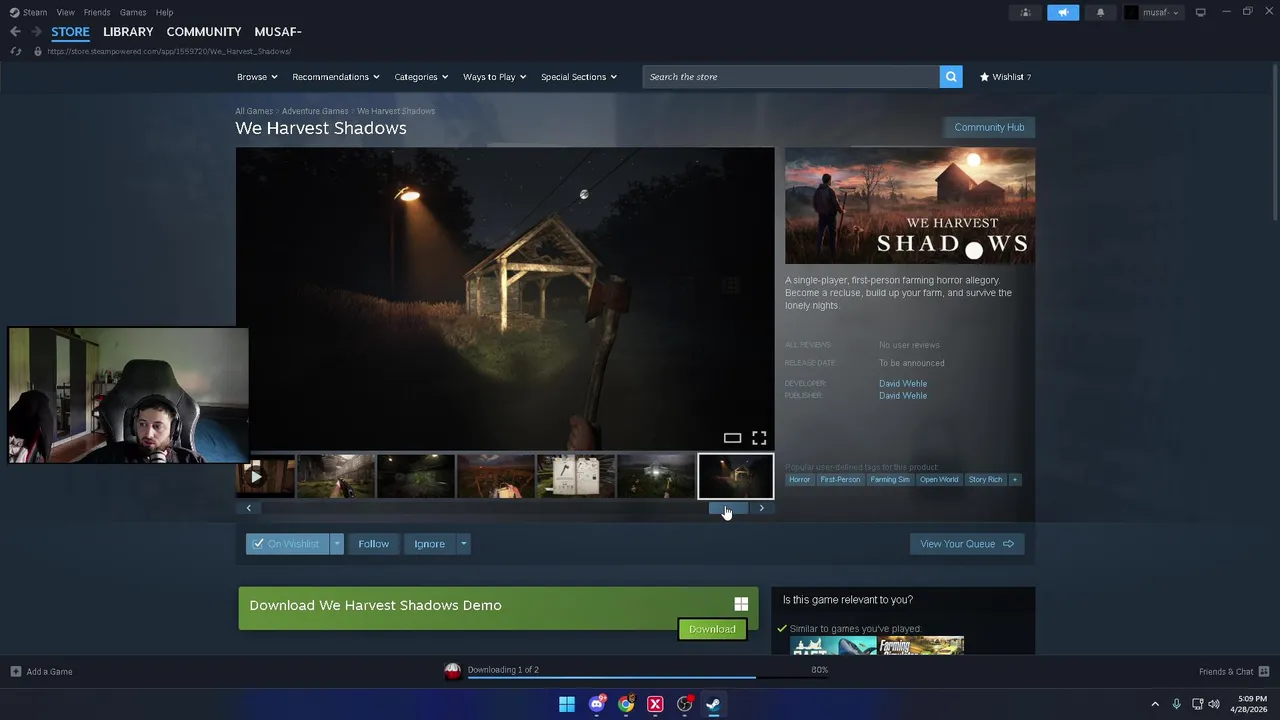Open the musaf- account dropdown
Screen dimensions: 1280x720
point(1152,12)
